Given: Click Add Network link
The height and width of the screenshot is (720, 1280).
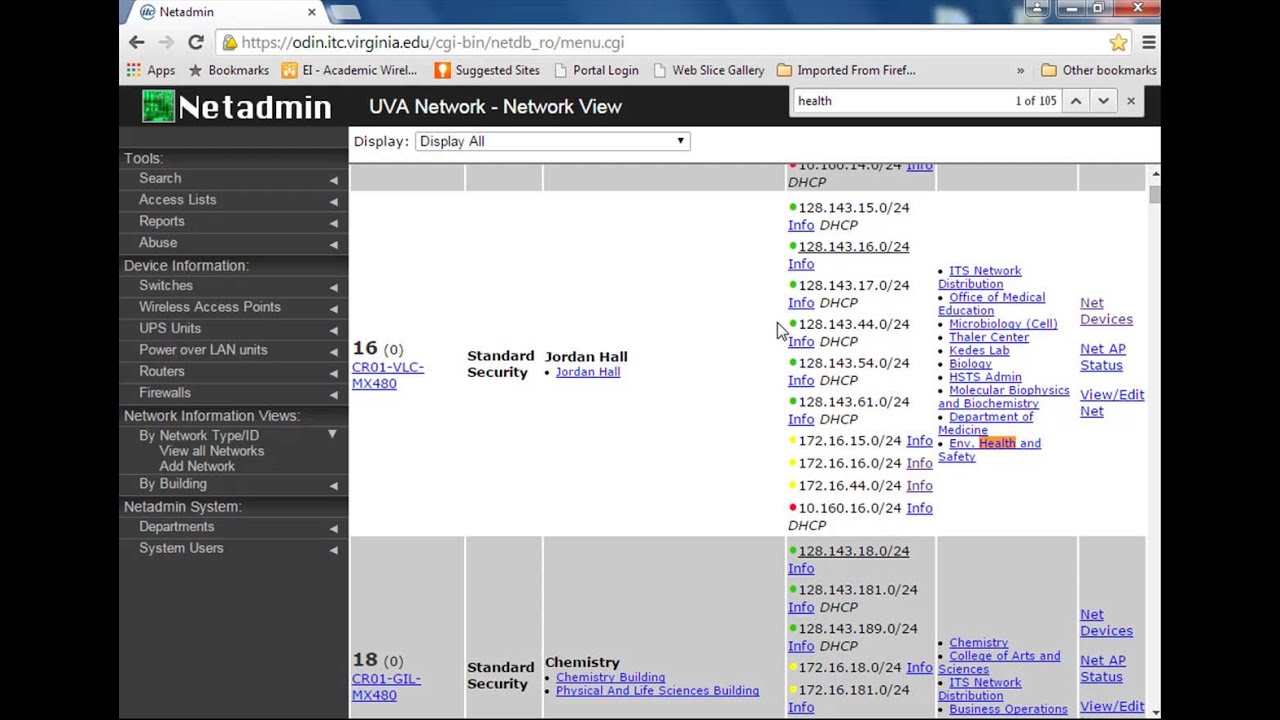Looking at the screenshot, I should point(197,466).
